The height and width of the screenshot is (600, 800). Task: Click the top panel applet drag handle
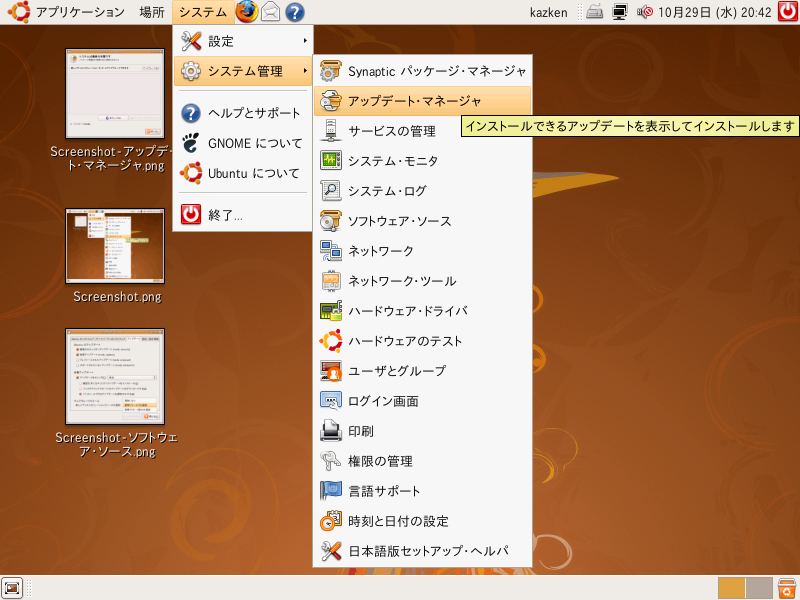tap(579, 12)
